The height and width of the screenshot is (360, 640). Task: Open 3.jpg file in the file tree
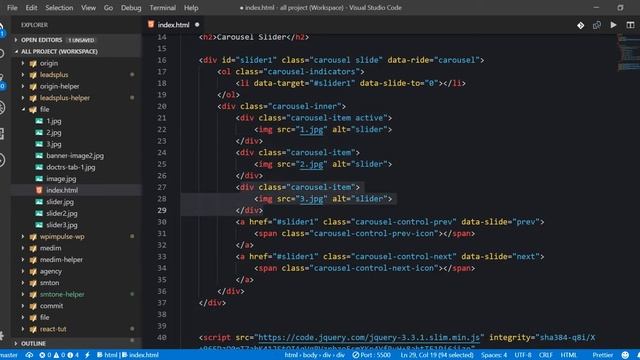53,144
